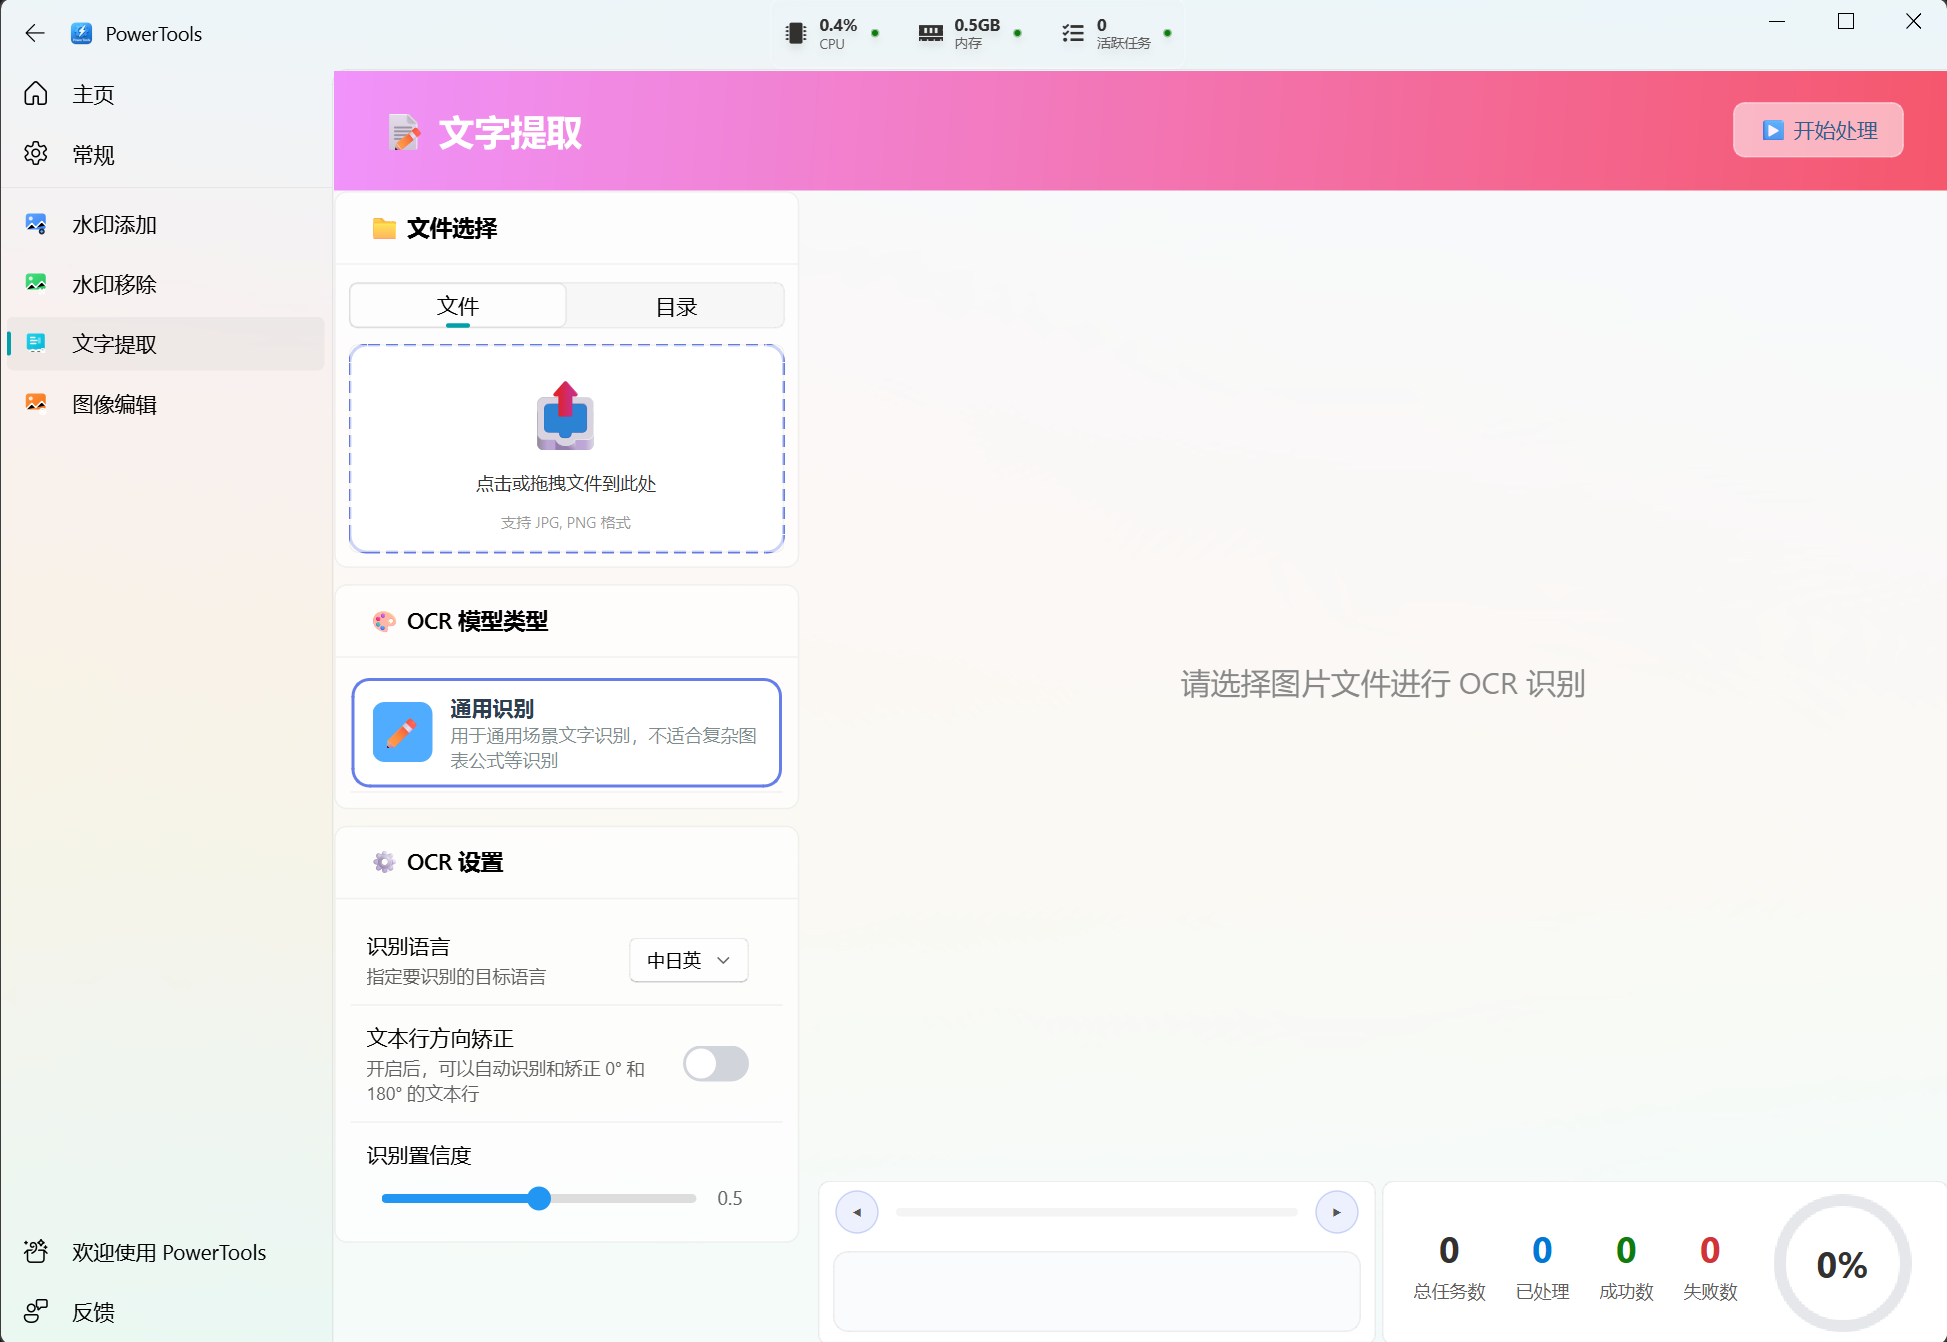Click the palette icon beside OCR 模型类型
This screenshot has height=1342, width=1947.
[x=384, y=621]
